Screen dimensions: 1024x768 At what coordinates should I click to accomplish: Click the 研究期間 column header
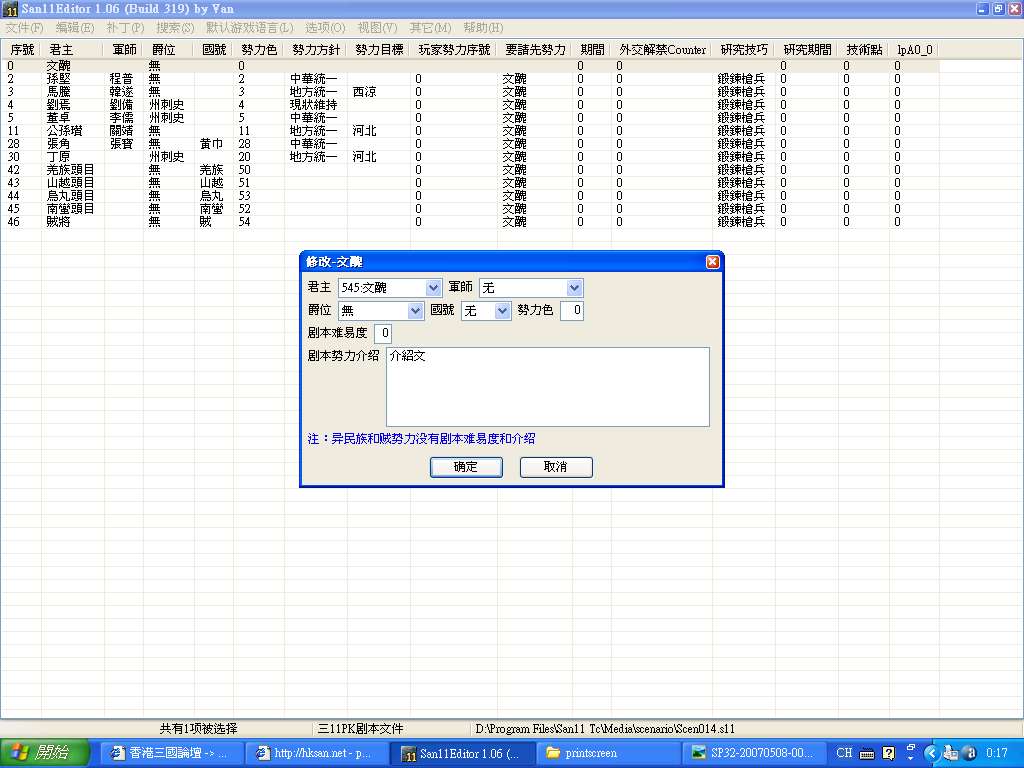pyautogui.click(x=807, y=50)
